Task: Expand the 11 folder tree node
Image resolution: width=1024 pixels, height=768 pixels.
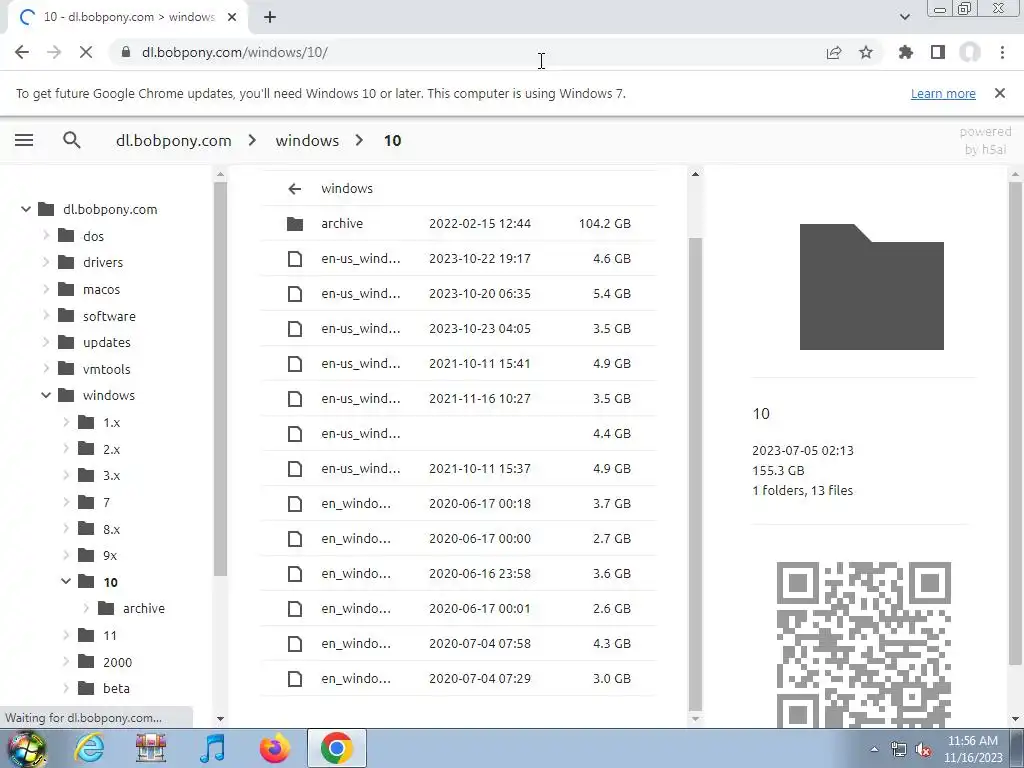Action: coord(66,635)
